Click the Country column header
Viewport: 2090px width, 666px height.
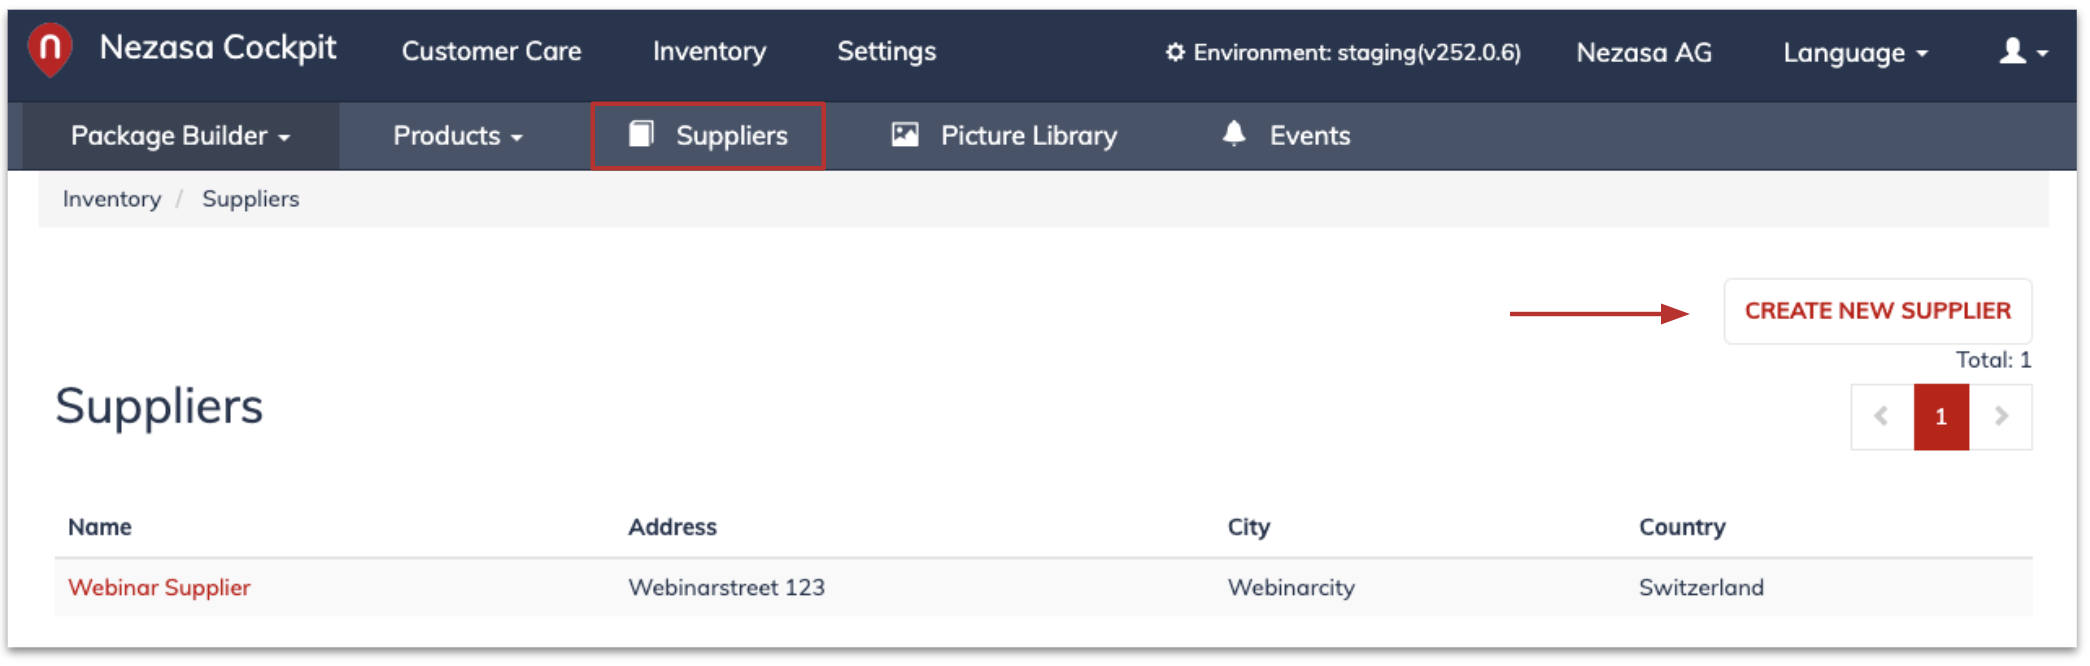(x=1682, y=527)
